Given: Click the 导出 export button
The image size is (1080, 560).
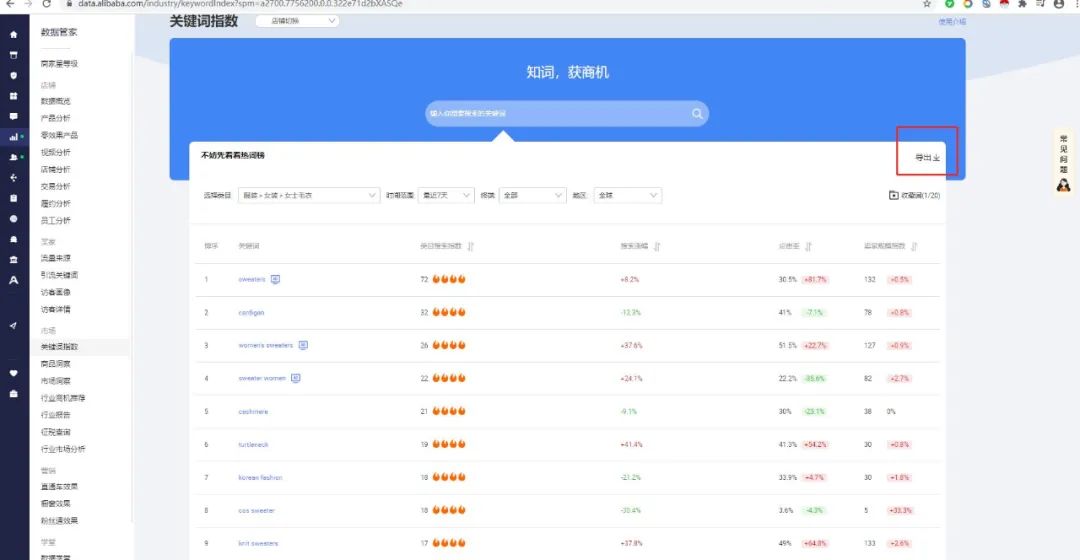Looking at the screenshot, I should 927,158.
